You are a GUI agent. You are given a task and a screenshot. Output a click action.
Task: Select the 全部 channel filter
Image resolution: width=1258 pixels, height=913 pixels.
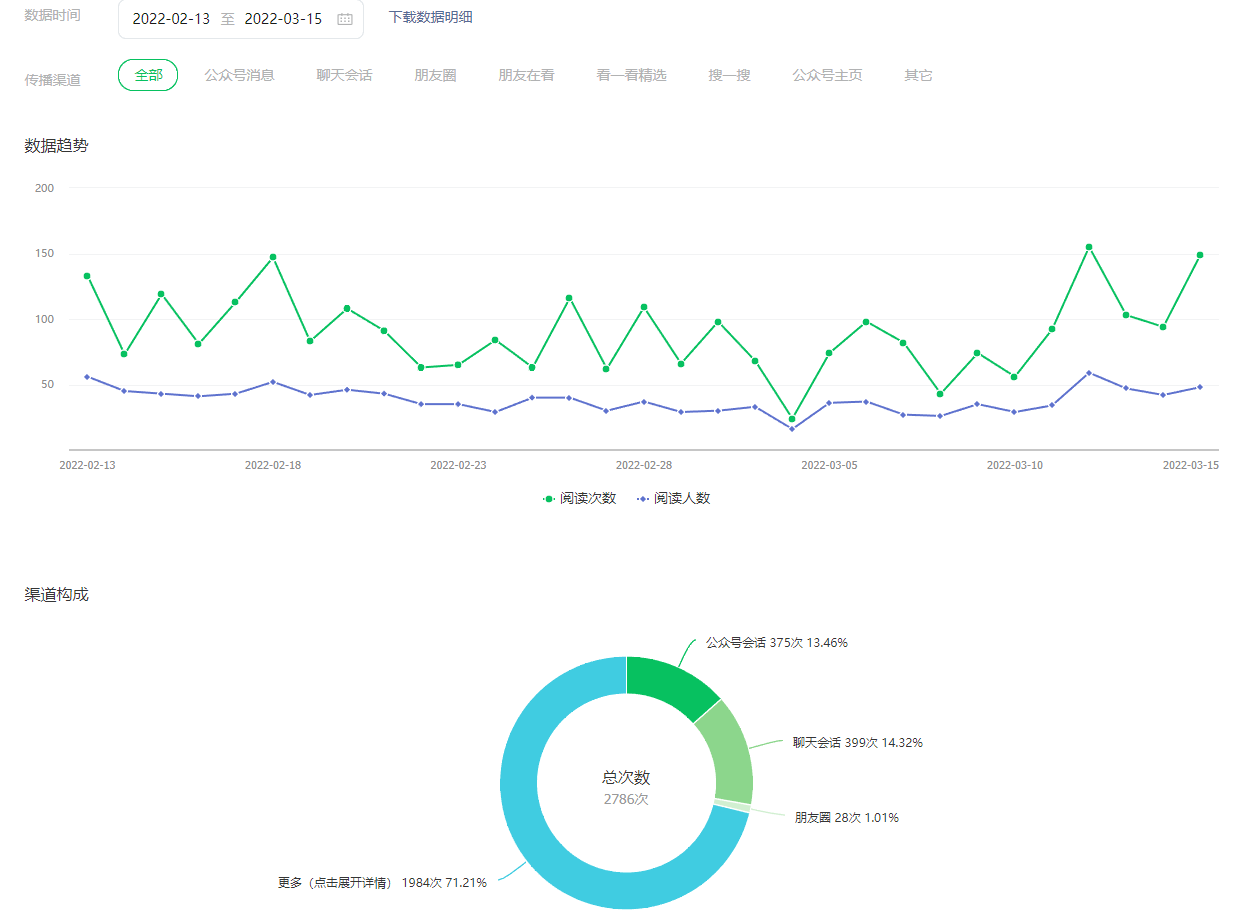(x=148, y=75)
